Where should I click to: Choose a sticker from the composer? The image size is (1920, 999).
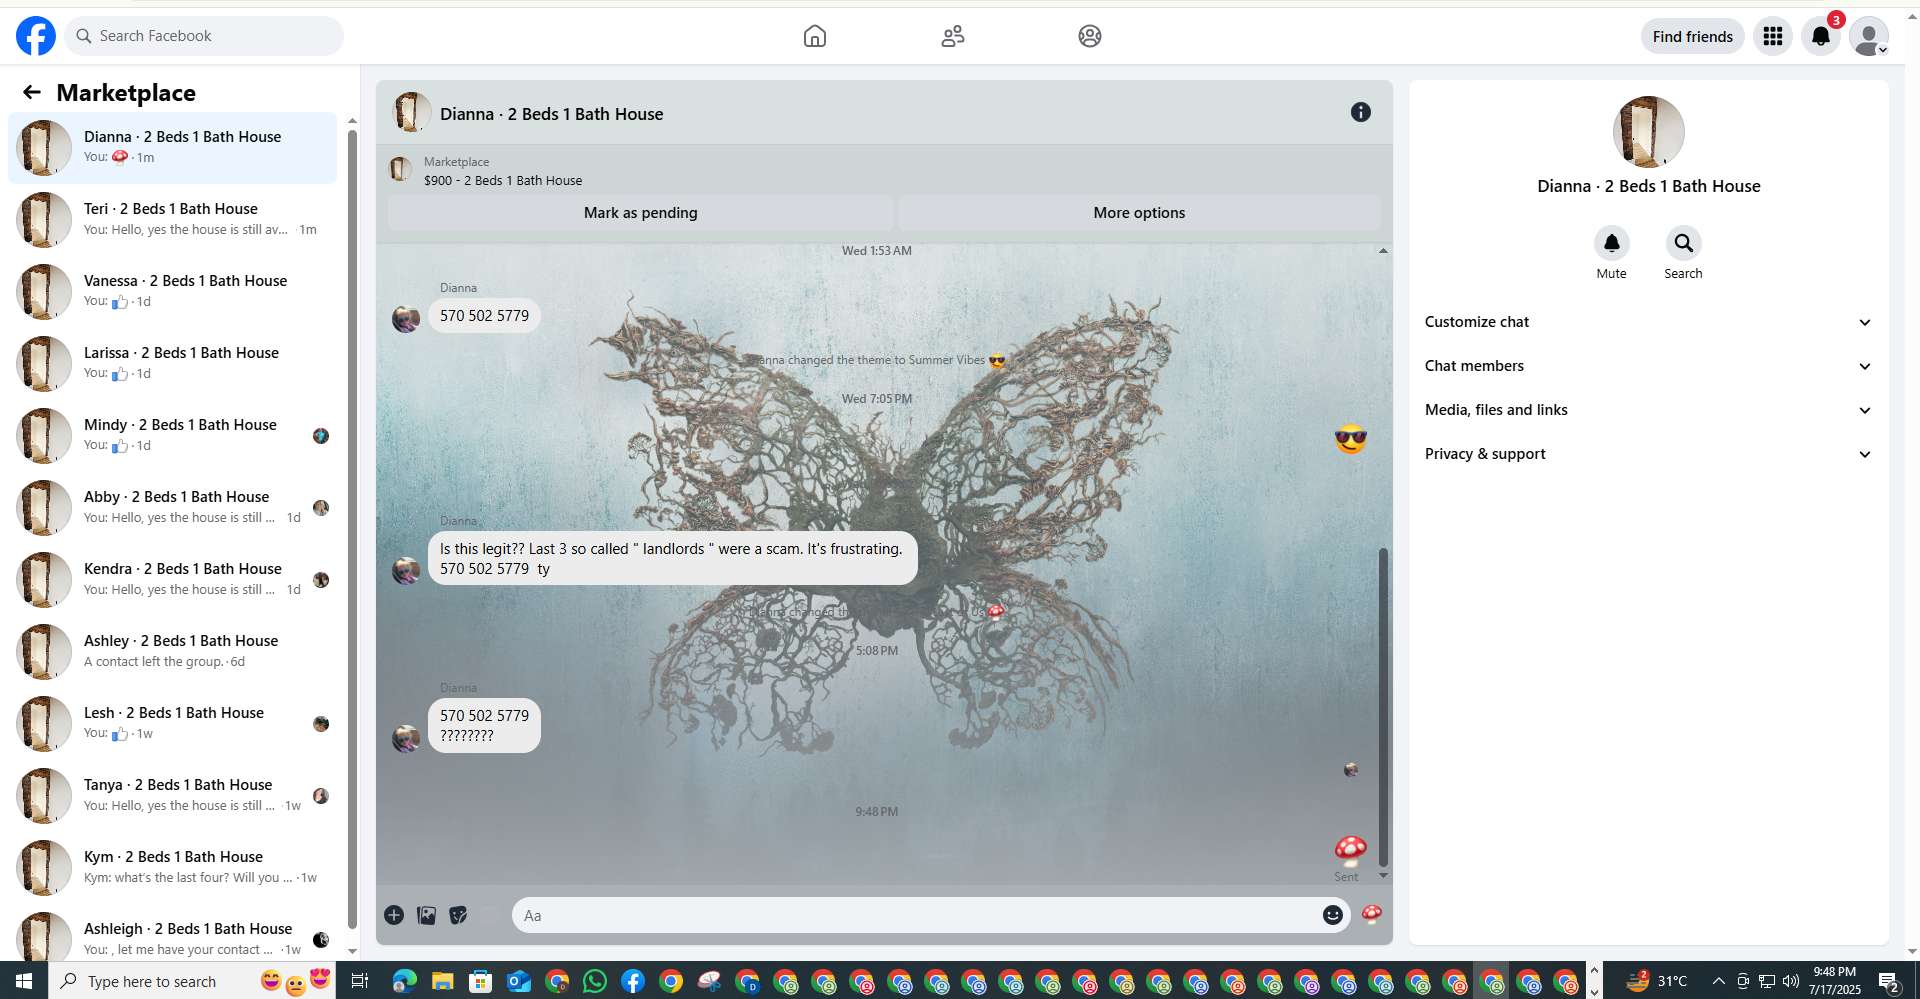pos(458,915)
